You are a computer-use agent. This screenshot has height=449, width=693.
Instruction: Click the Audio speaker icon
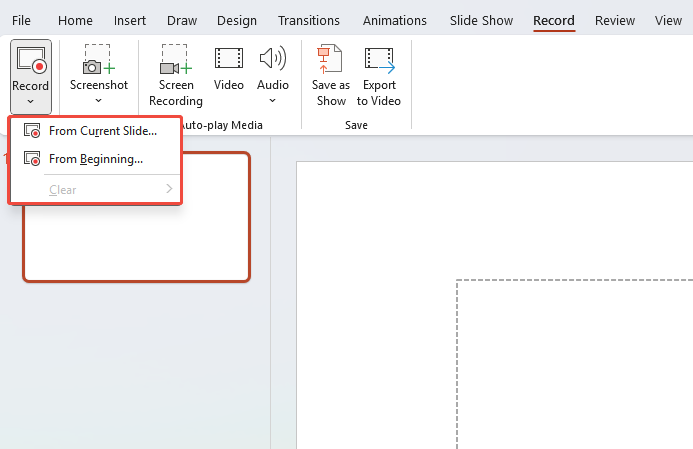[272, 61]
